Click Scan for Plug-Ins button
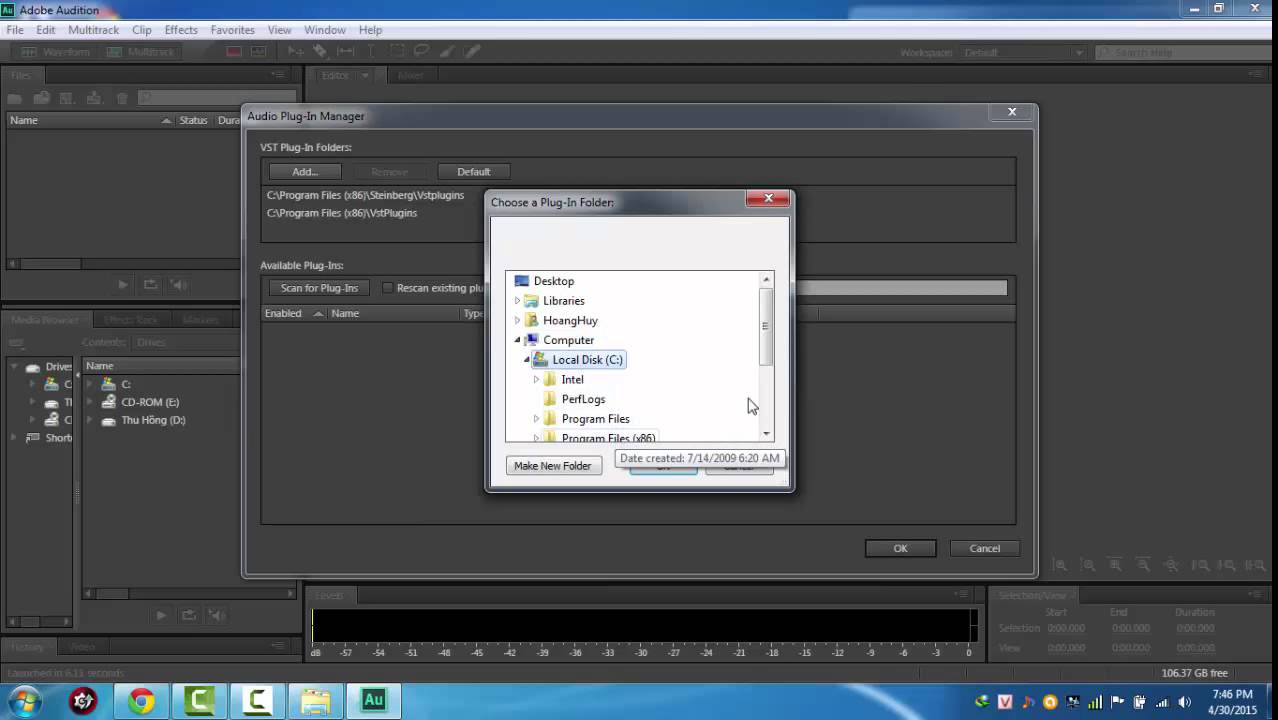Image resolution: width=1278 pixels, height=720 pixels. point(319,288)
